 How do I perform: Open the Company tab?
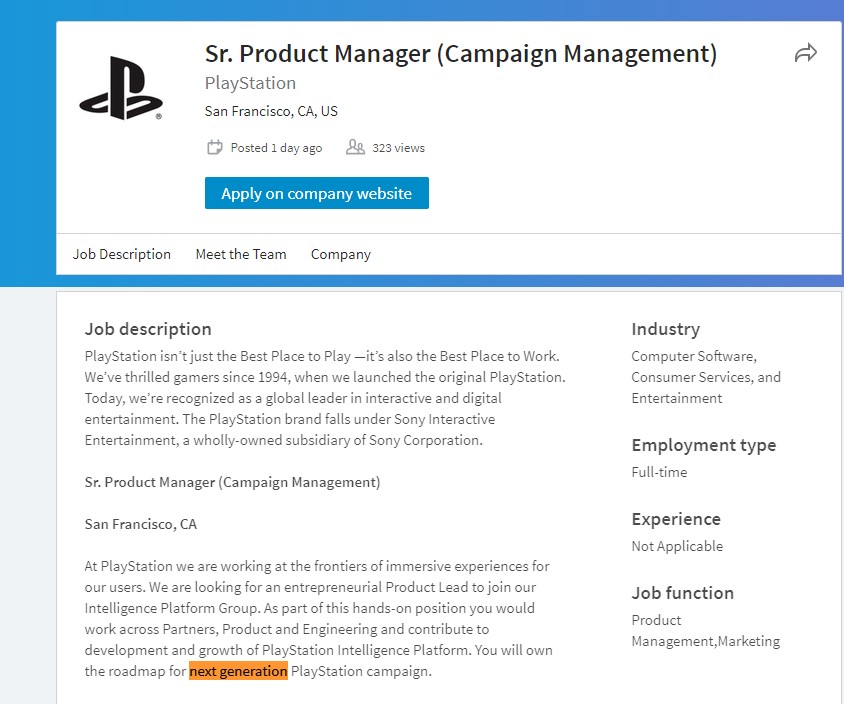pos(341,254)
